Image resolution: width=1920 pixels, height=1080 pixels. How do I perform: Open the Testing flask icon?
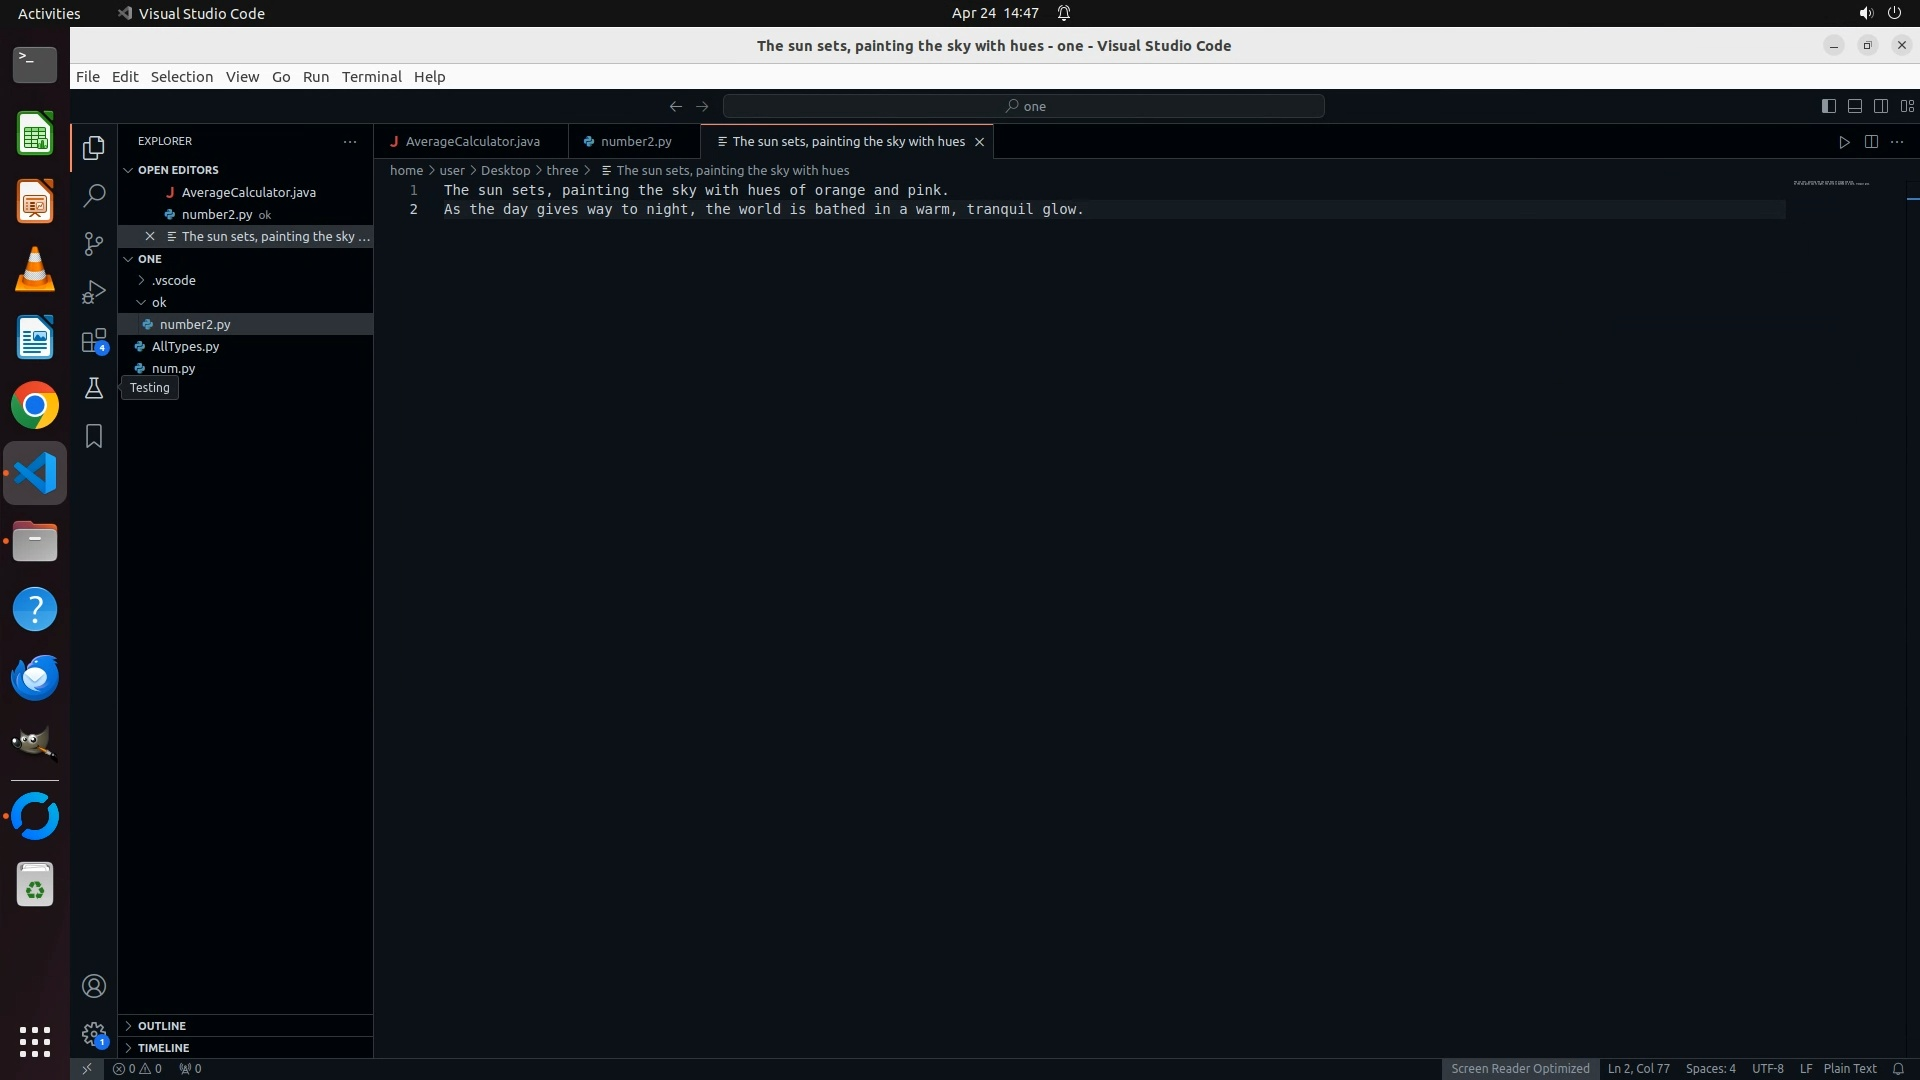pyautogui.click(x=94, y=389)
